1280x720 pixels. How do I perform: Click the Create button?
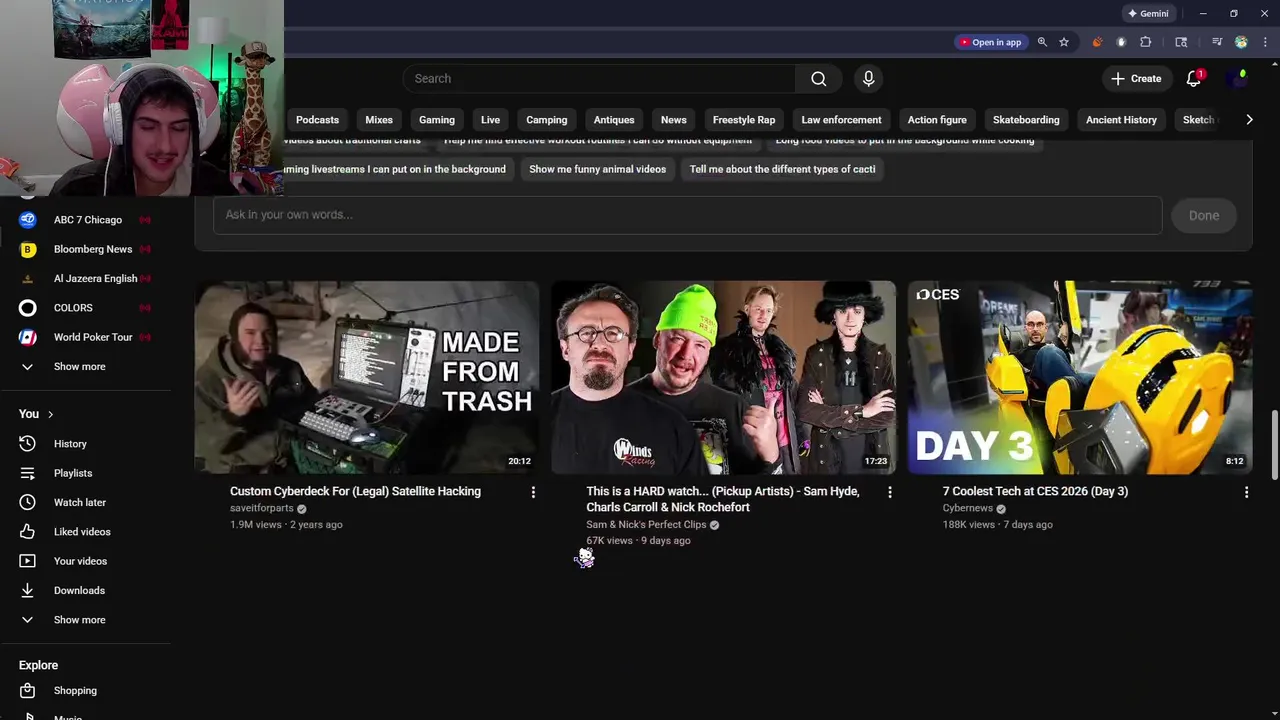[1136, 79]
